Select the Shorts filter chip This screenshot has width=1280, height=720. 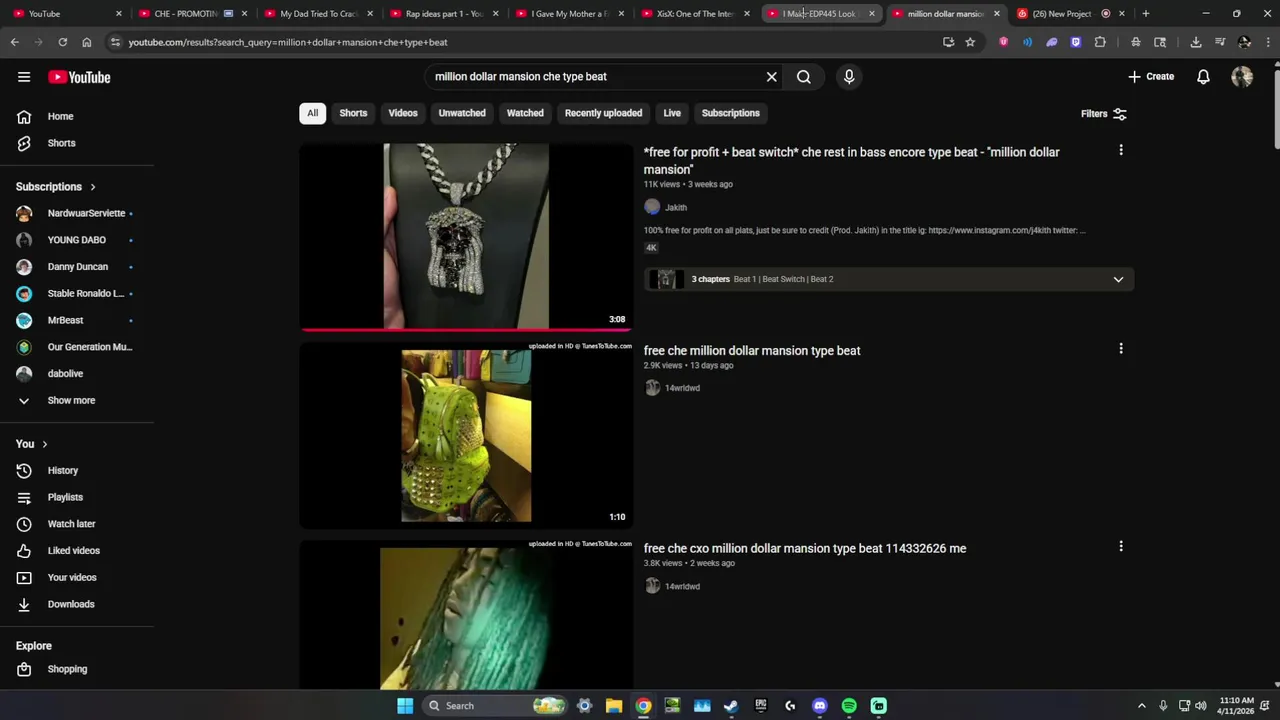353,113
